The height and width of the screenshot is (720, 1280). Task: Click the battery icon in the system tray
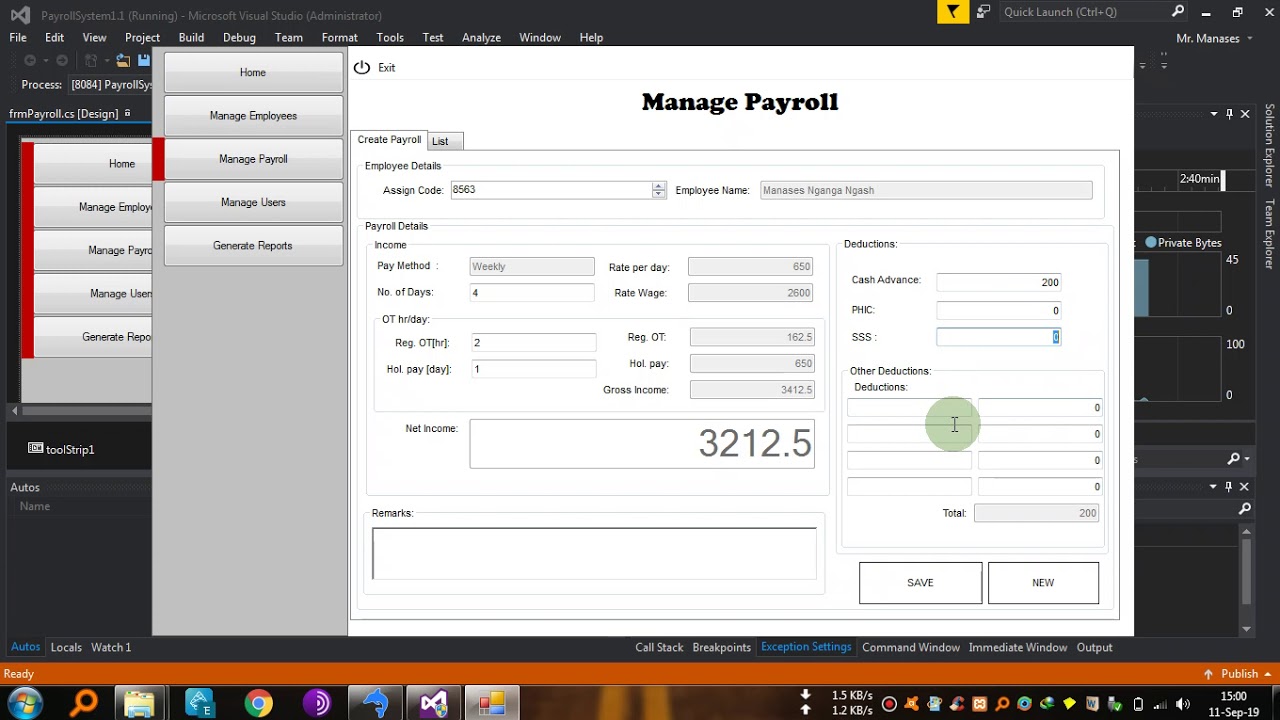(1138, 704)
